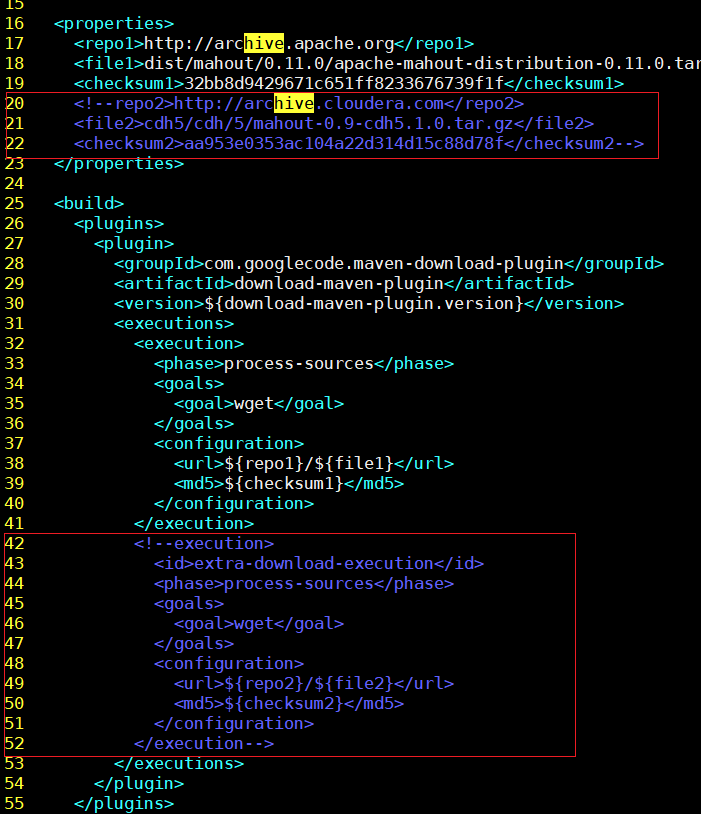Click id extra-download-execution line
The width and height of the screenshot is (701, 814).
(x=319, y=564)
